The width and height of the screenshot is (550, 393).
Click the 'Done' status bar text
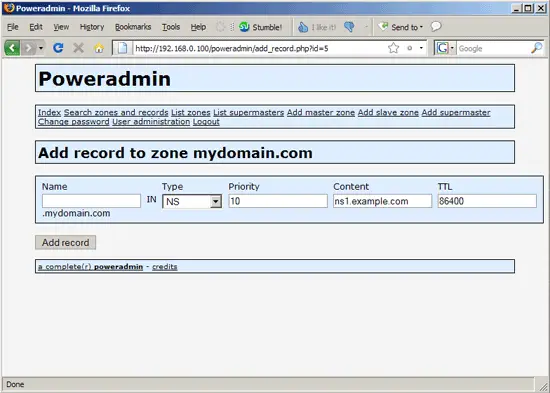(x=15, y=385)
